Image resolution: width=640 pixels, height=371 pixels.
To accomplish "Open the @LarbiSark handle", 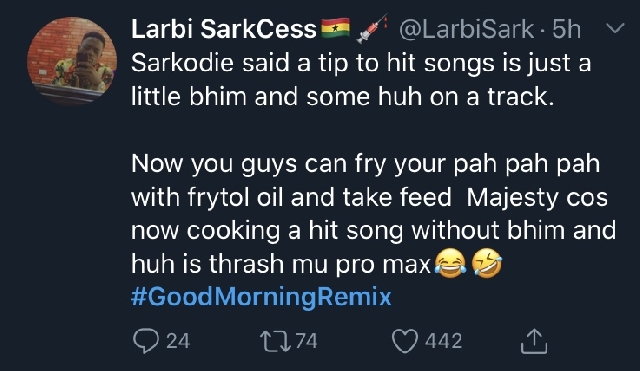I will click(x=467, y=30).
